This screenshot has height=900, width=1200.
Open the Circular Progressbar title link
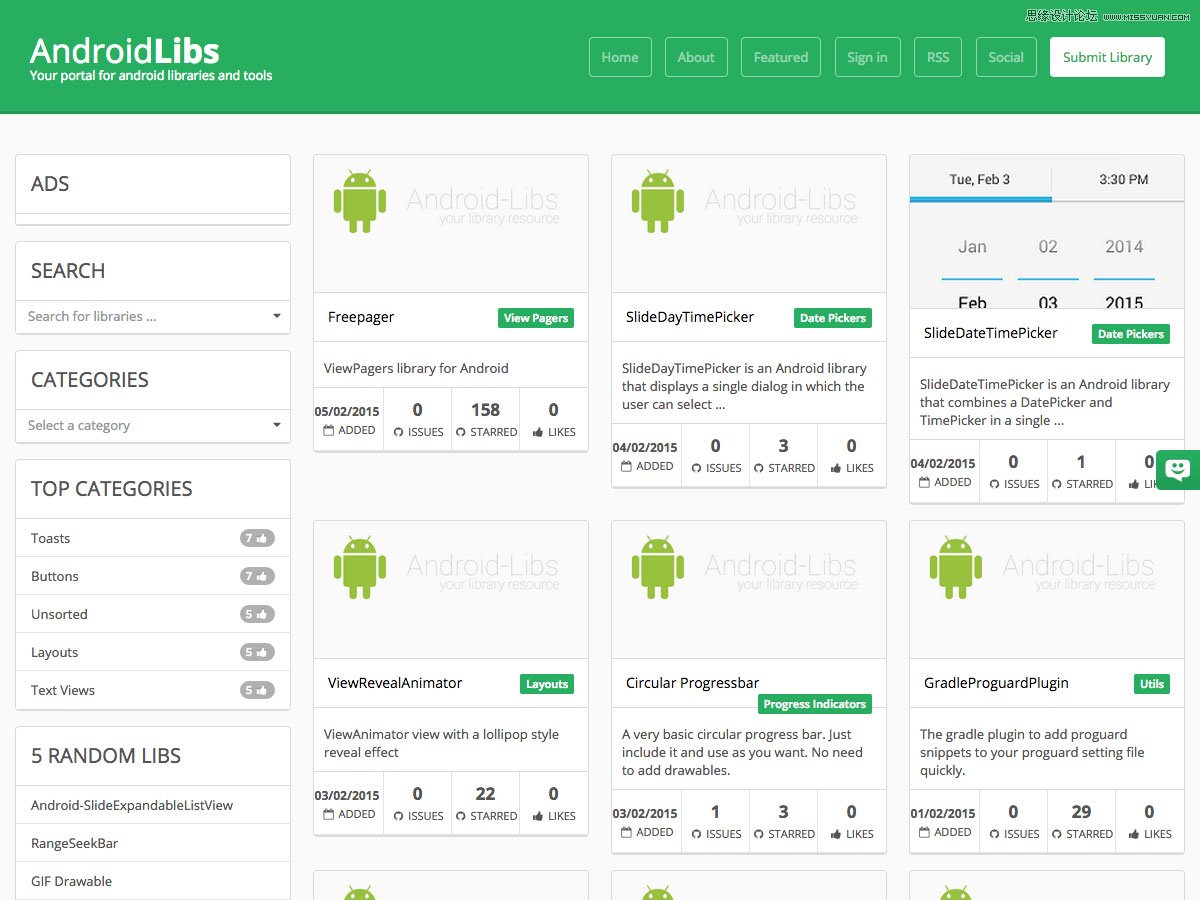[693, 683]
